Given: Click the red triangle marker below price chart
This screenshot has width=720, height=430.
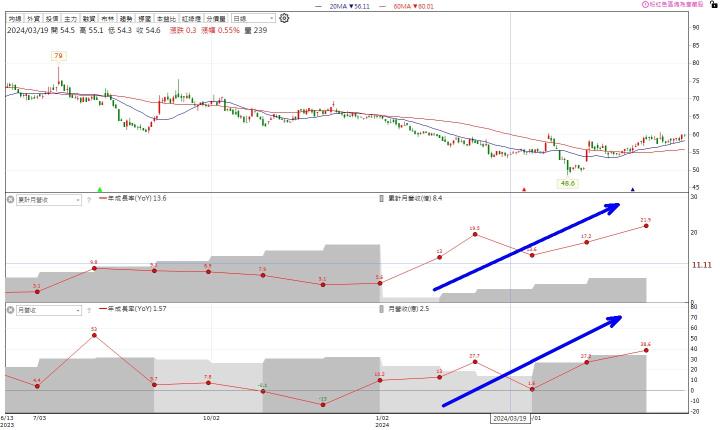Looking at the screenshot, I should 524,189.
